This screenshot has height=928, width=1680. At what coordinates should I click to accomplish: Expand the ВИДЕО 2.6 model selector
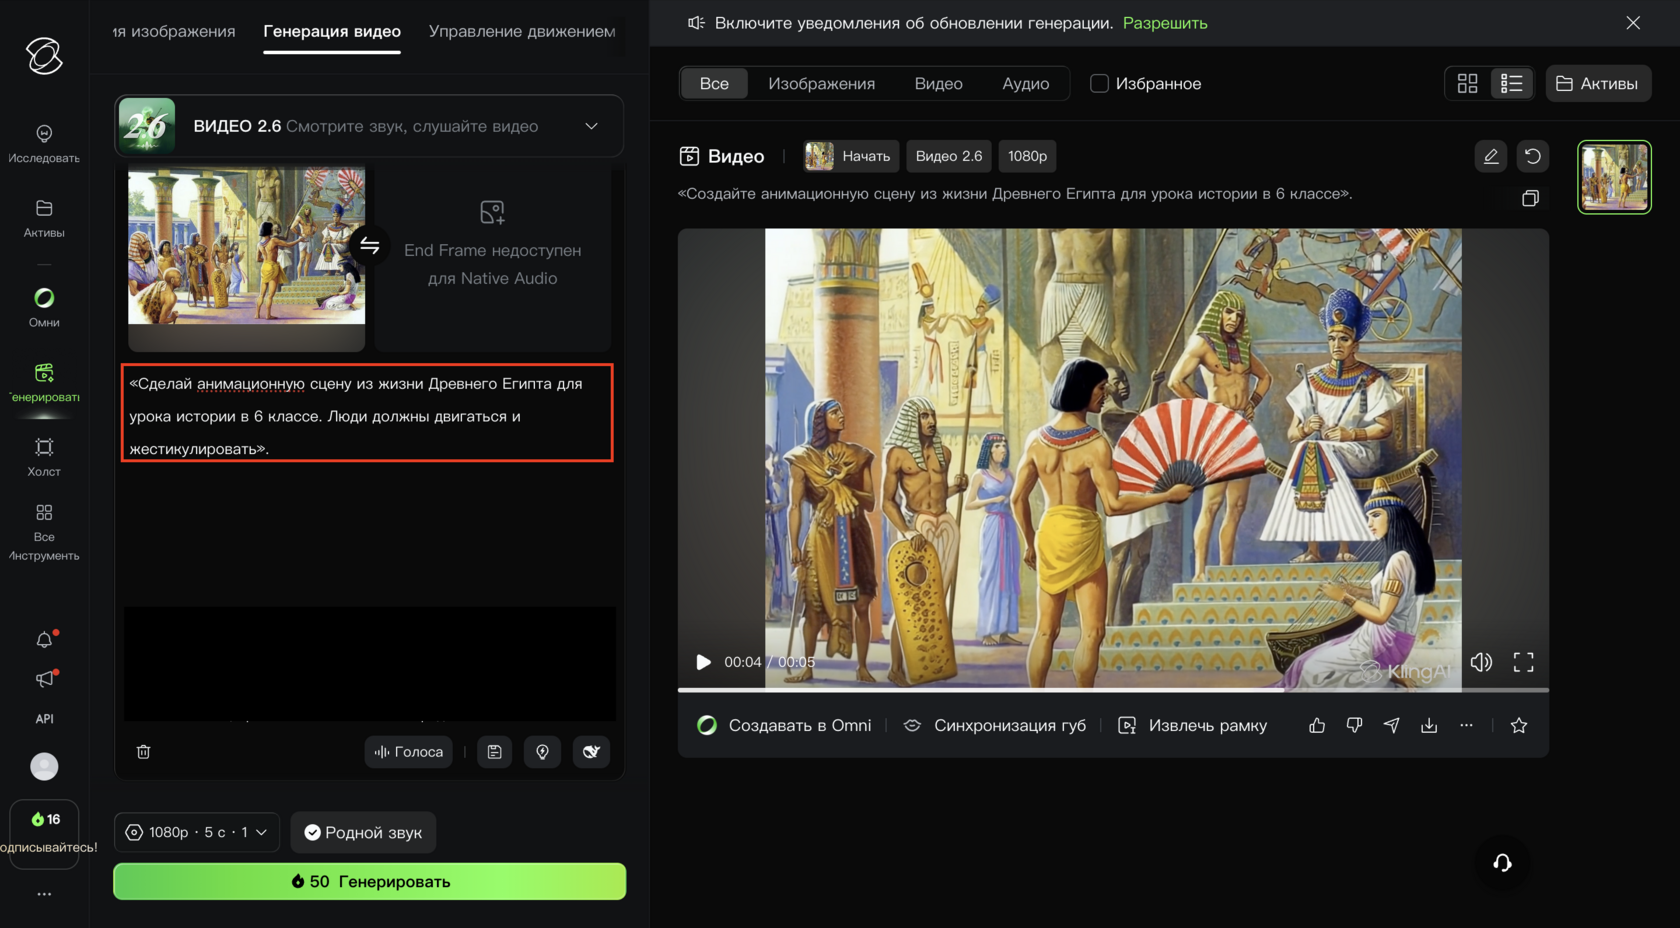[x=369, y=126]
